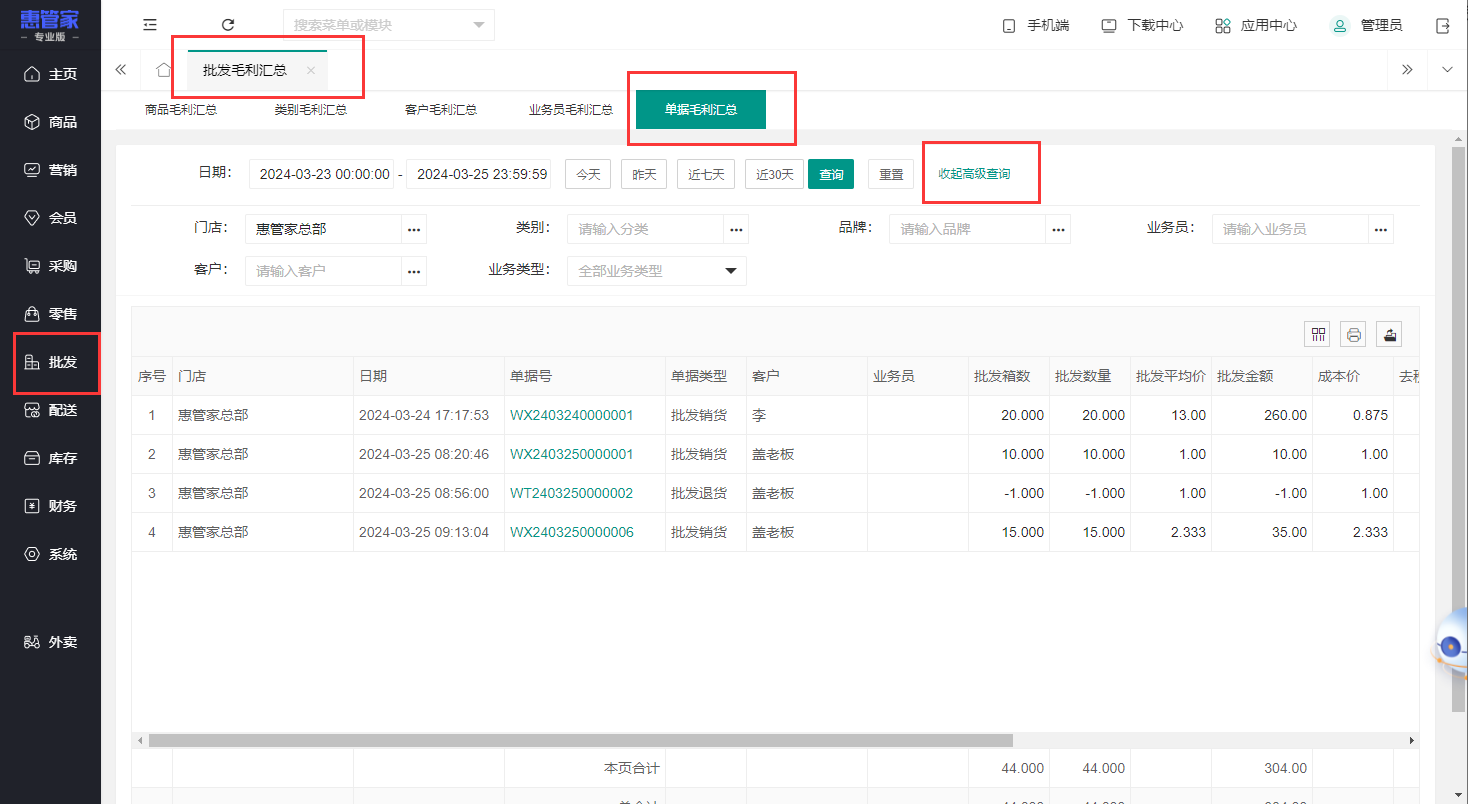Click the 查询 button
The image size is (1468, 804).
[831, 174]
